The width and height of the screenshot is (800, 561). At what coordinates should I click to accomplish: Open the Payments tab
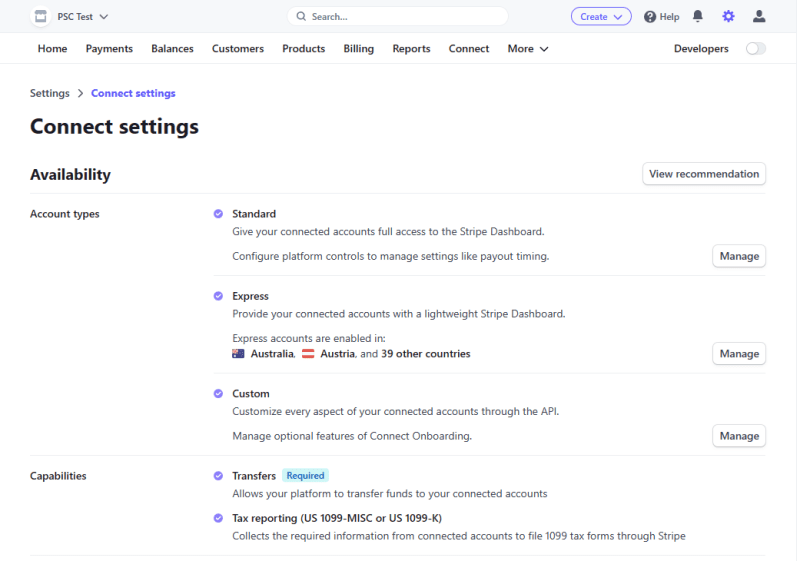pyautogui.click(x=109, y=49)
